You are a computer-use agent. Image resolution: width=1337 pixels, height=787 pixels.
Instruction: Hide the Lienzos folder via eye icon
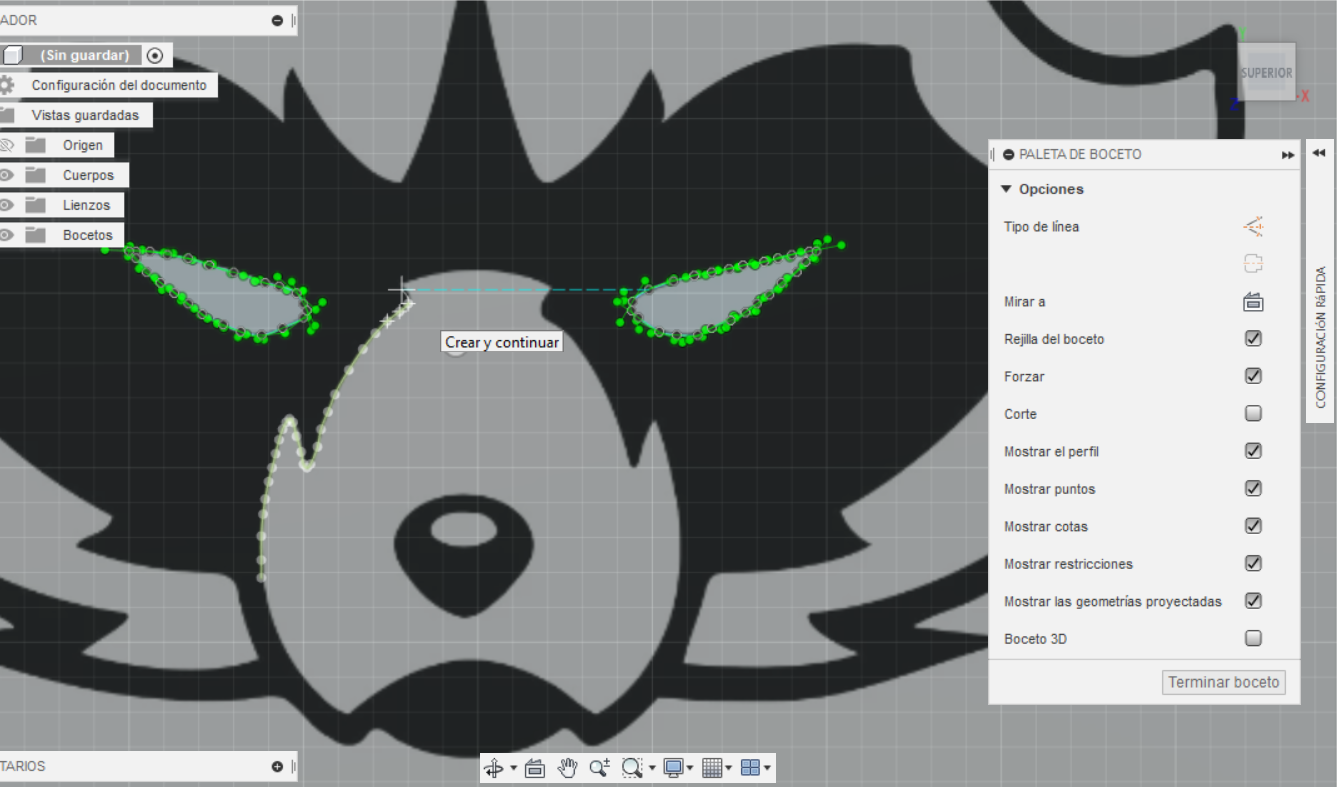[7, 205]
